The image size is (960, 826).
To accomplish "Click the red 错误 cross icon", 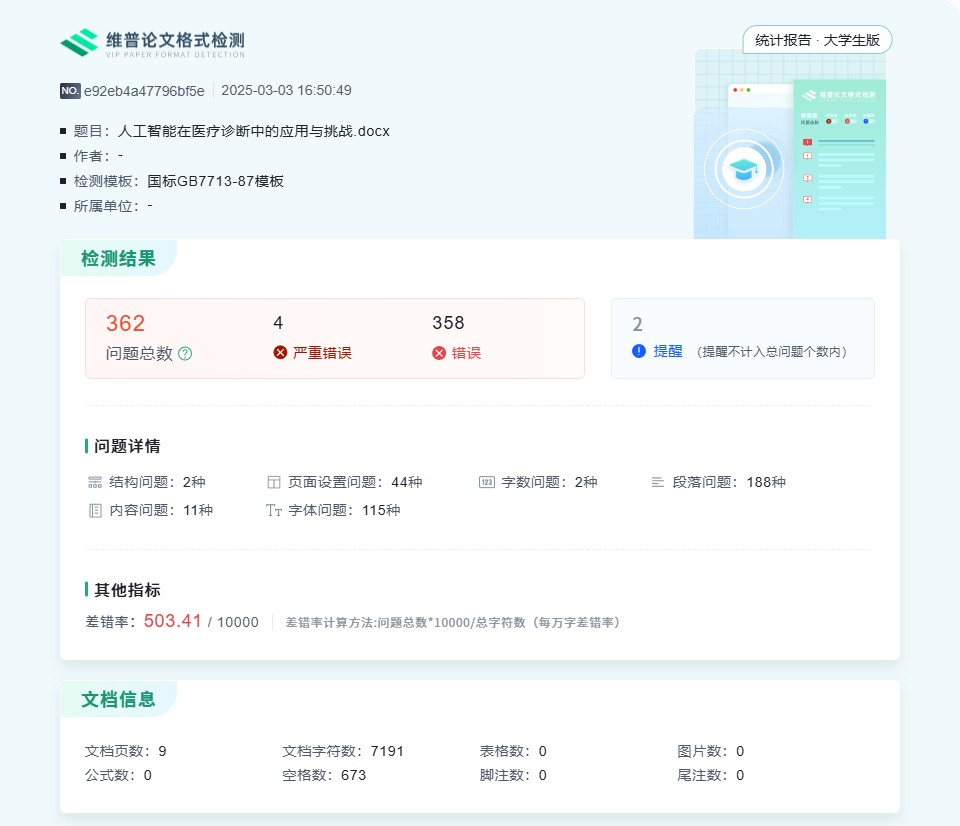I will 439,353.
